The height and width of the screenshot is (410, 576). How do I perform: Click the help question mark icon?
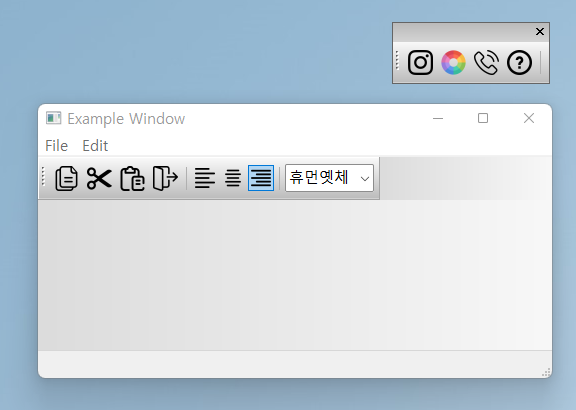click(519, 62)
